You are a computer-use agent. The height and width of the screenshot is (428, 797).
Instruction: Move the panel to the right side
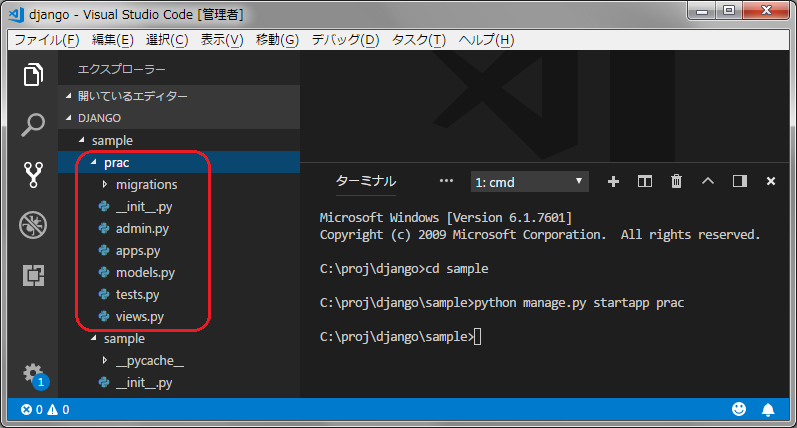[740, 181]
